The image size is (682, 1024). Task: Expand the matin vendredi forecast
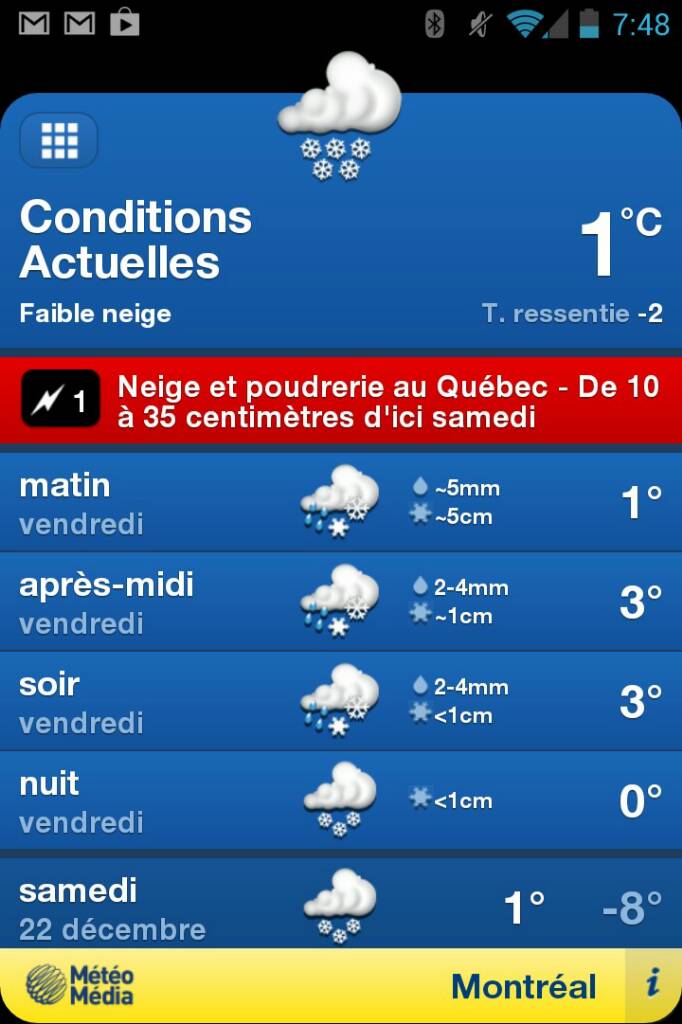click(x=150, y=502)
